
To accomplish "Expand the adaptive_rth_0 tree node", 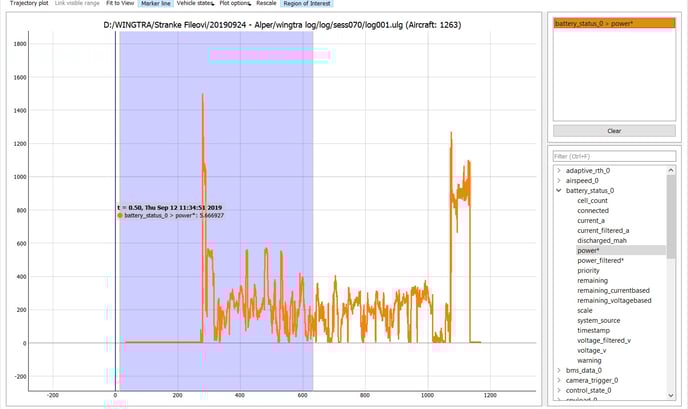I will (x=557, y=171).
